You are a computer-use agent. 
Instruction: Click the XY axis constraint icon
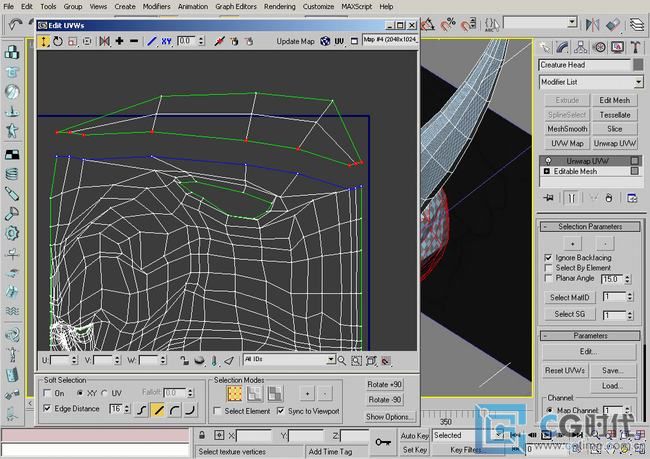(x=166, y=41)
